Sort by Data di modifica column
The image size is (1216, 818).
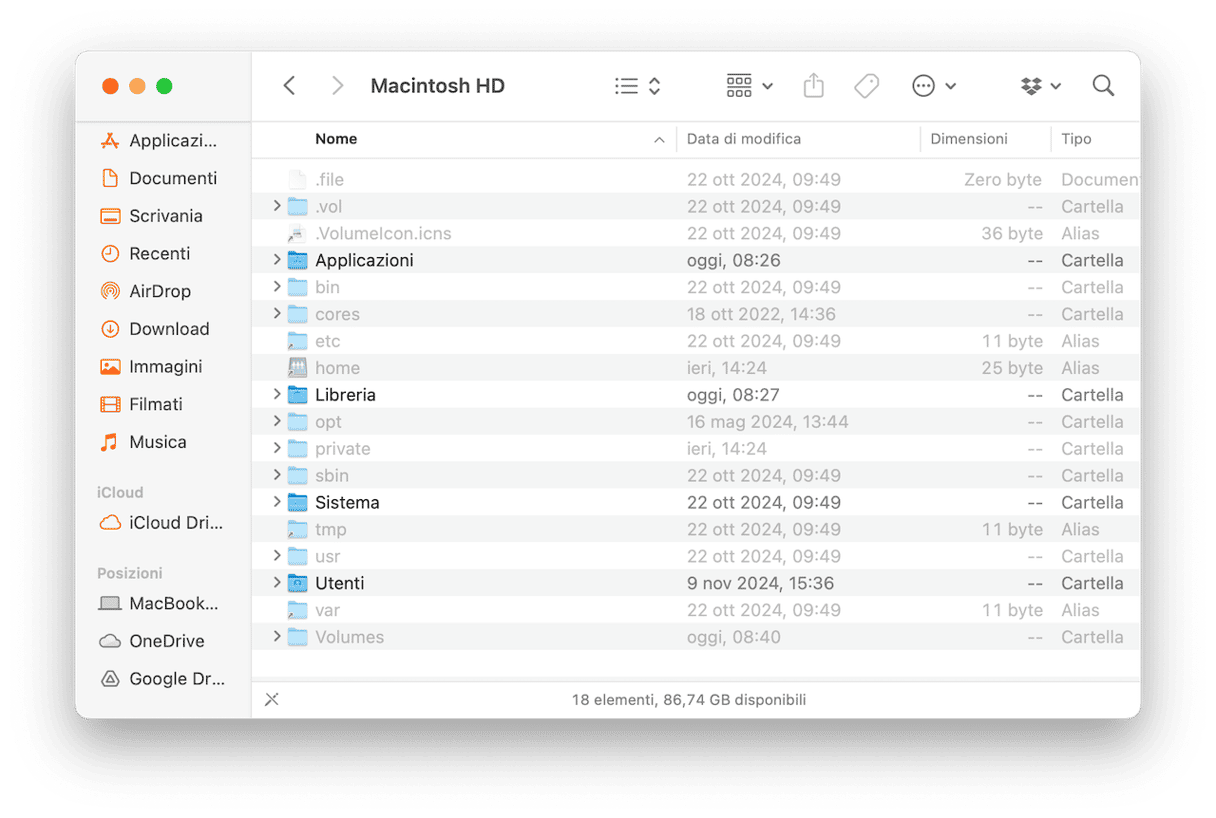point(744,139)
